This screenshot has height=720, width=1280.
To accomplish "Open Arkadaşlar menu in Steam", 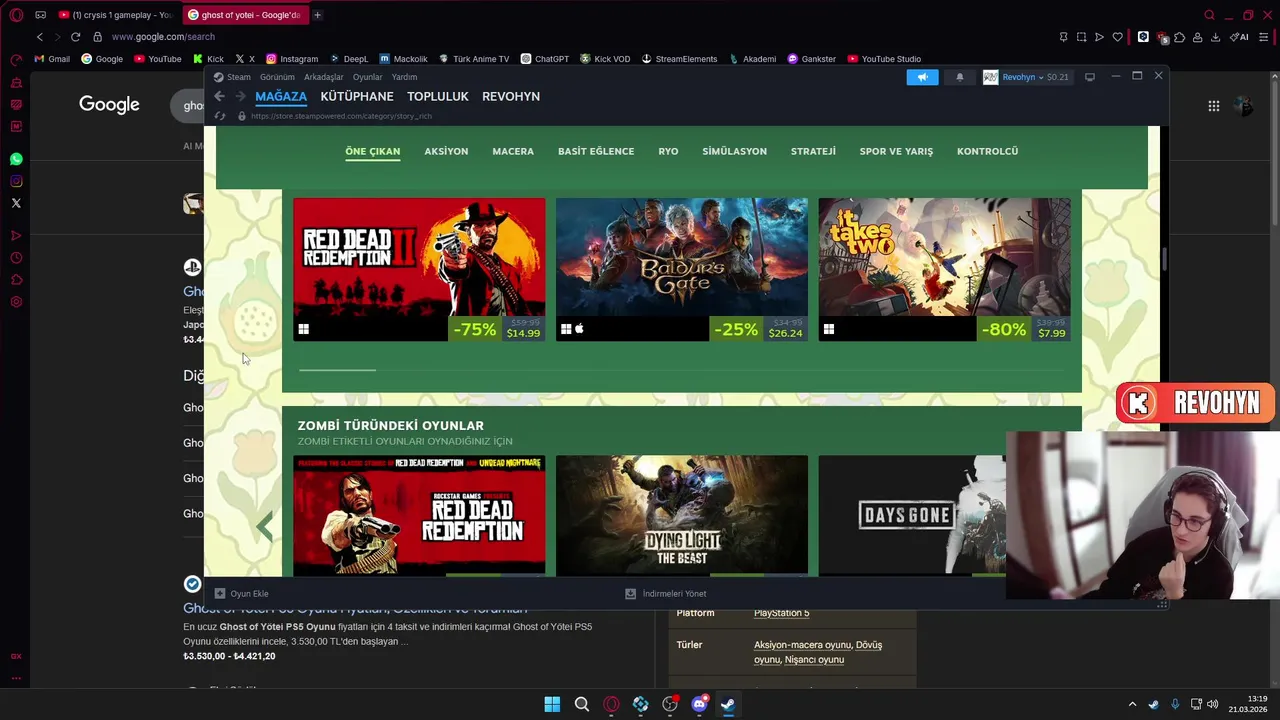I will click(323, 77).
